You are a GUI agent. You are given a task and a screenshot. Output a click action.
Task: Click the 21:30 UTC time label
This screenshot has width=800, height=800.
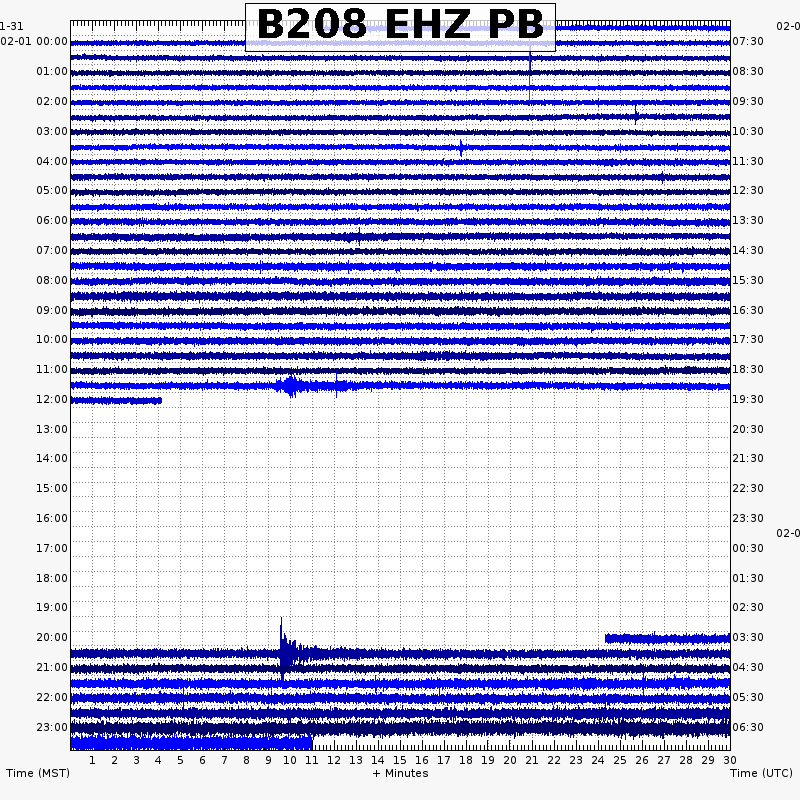click(748, 458)
